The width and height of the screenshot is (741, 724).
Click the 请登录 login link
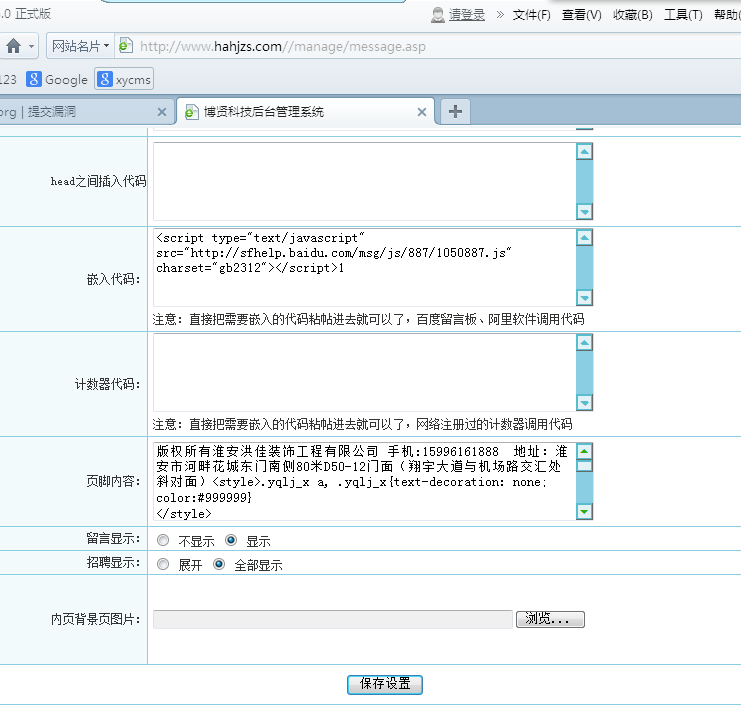point(466,15)
